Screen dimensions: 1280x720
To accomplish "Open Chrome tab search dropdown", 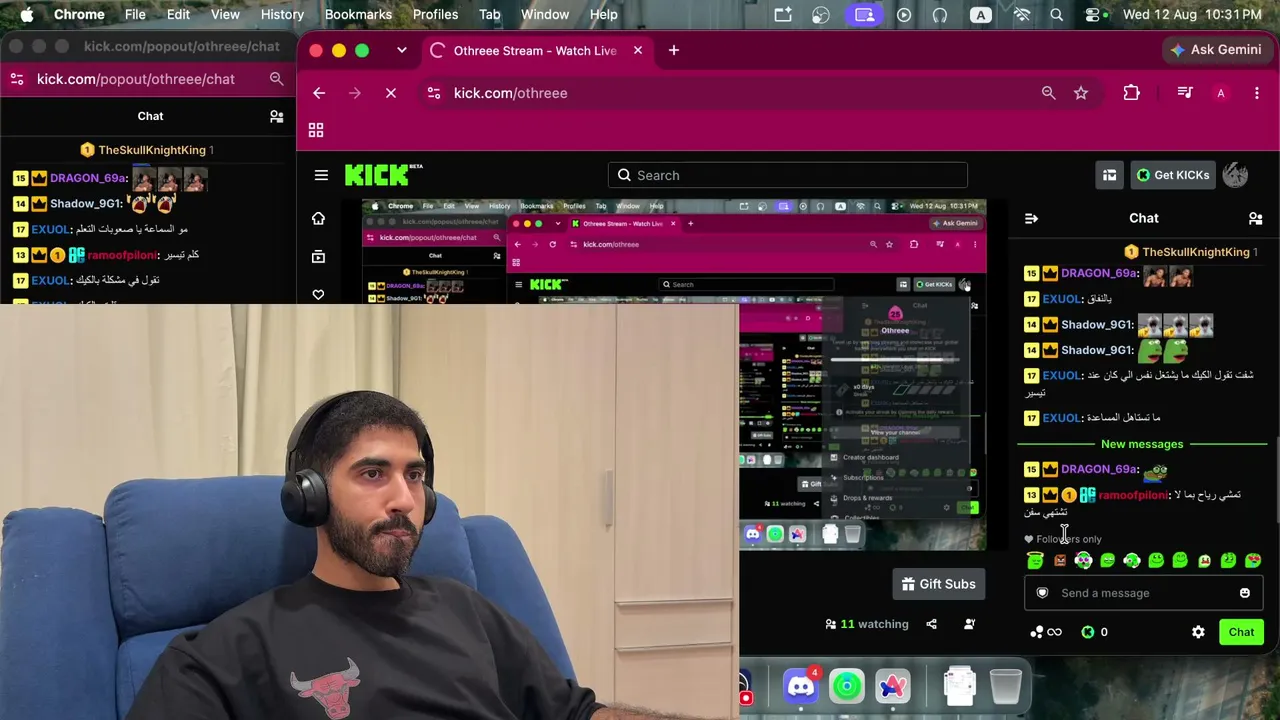I will 402,50.
